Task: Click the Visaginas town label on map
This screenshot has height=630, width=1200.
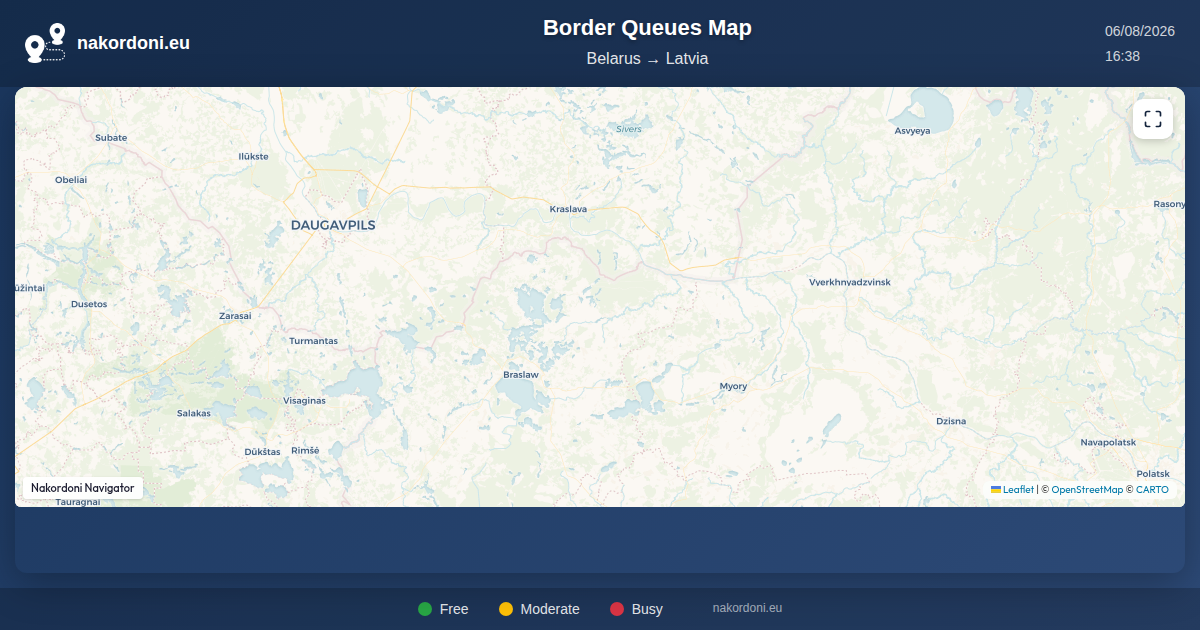Action: click(x=304, y=400)
